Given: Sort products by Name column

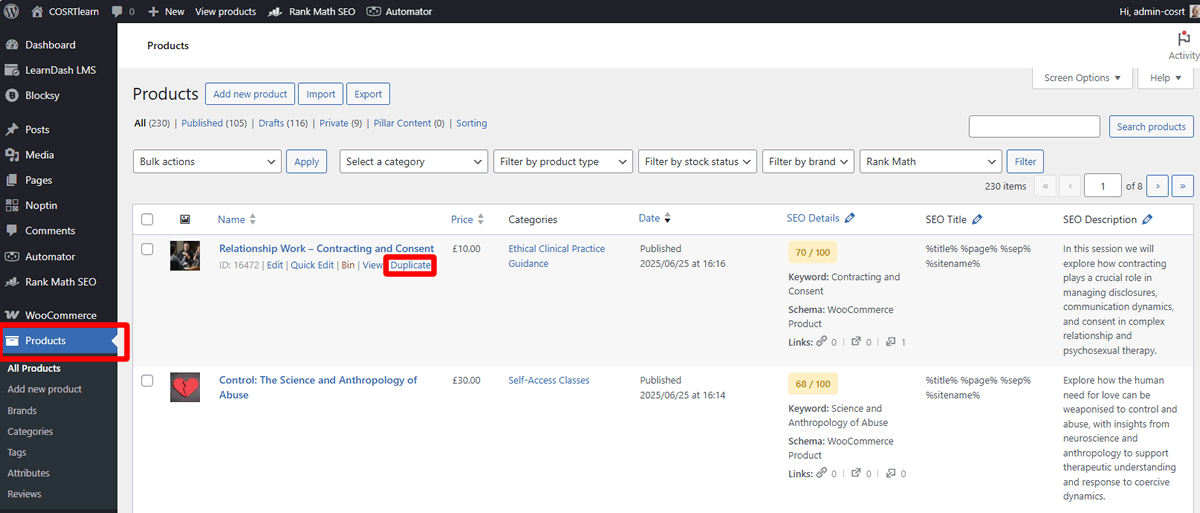Looking at the screenshot, I should pos(237,219).
